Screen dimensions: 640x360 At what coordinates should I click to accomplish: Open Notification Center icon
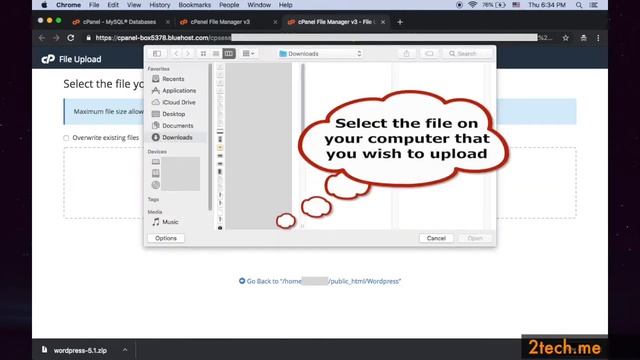point(594,5)
